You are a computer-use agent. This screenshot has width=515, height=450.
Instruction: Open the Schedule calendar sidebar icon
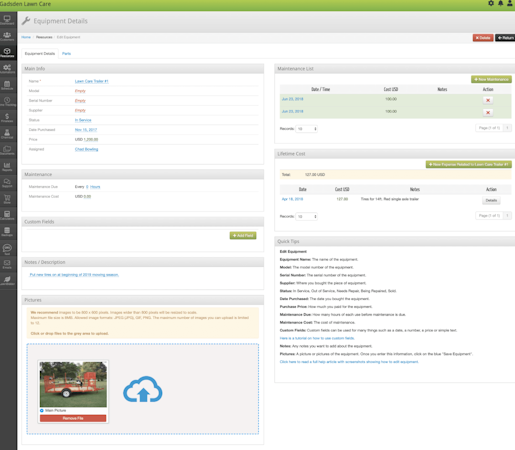(x=7, y=85)
